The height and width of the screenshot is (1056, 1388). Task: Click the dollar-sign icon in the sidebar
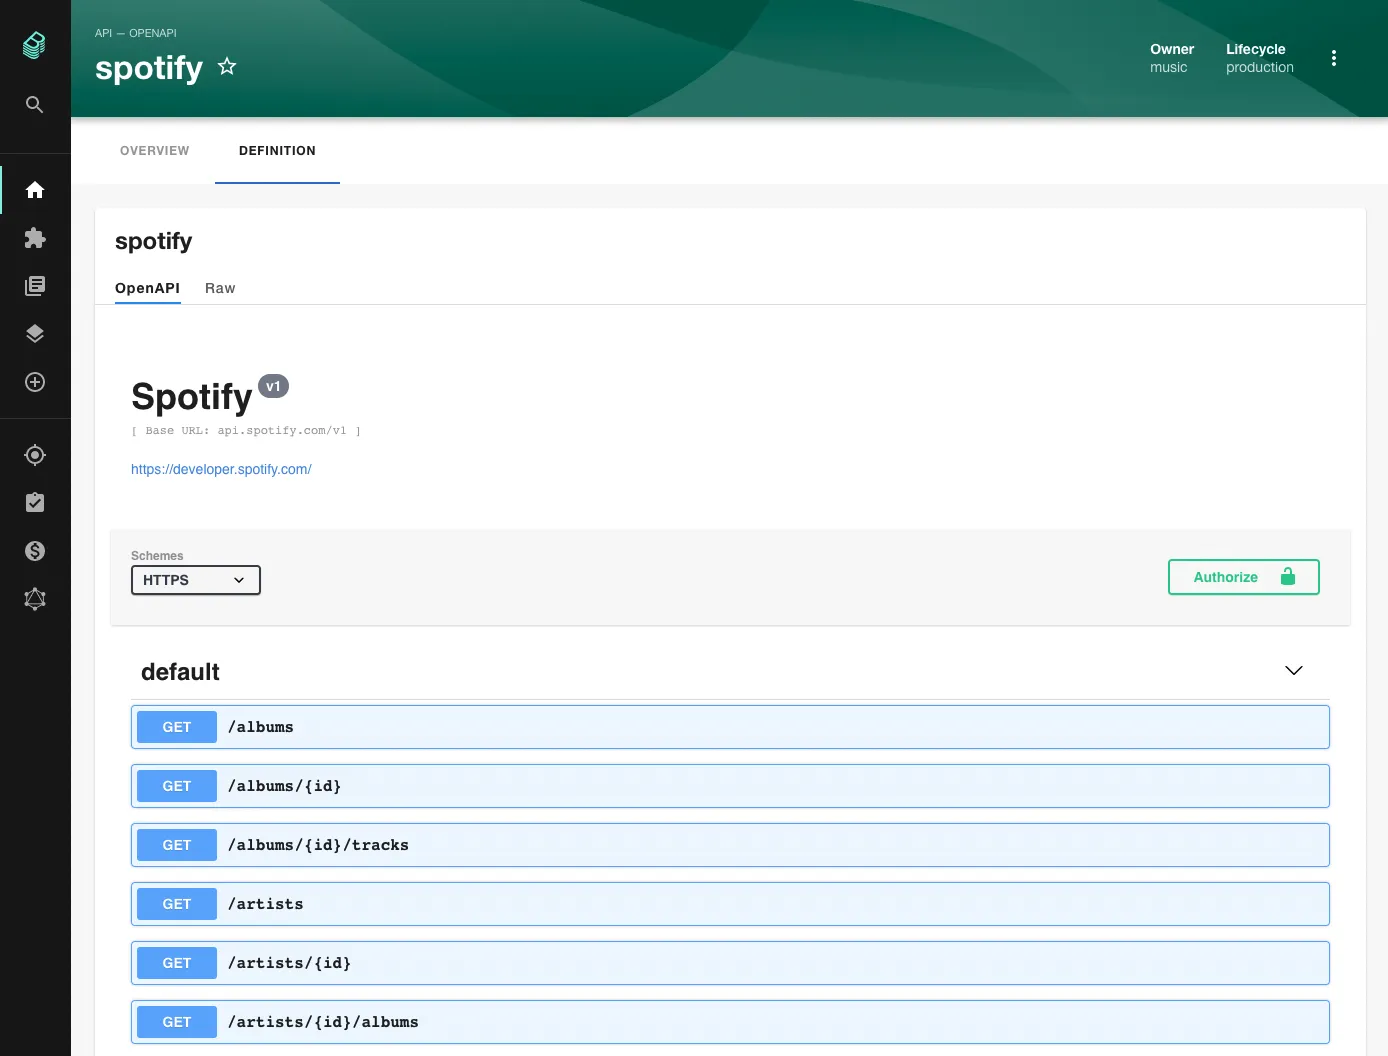35,550
